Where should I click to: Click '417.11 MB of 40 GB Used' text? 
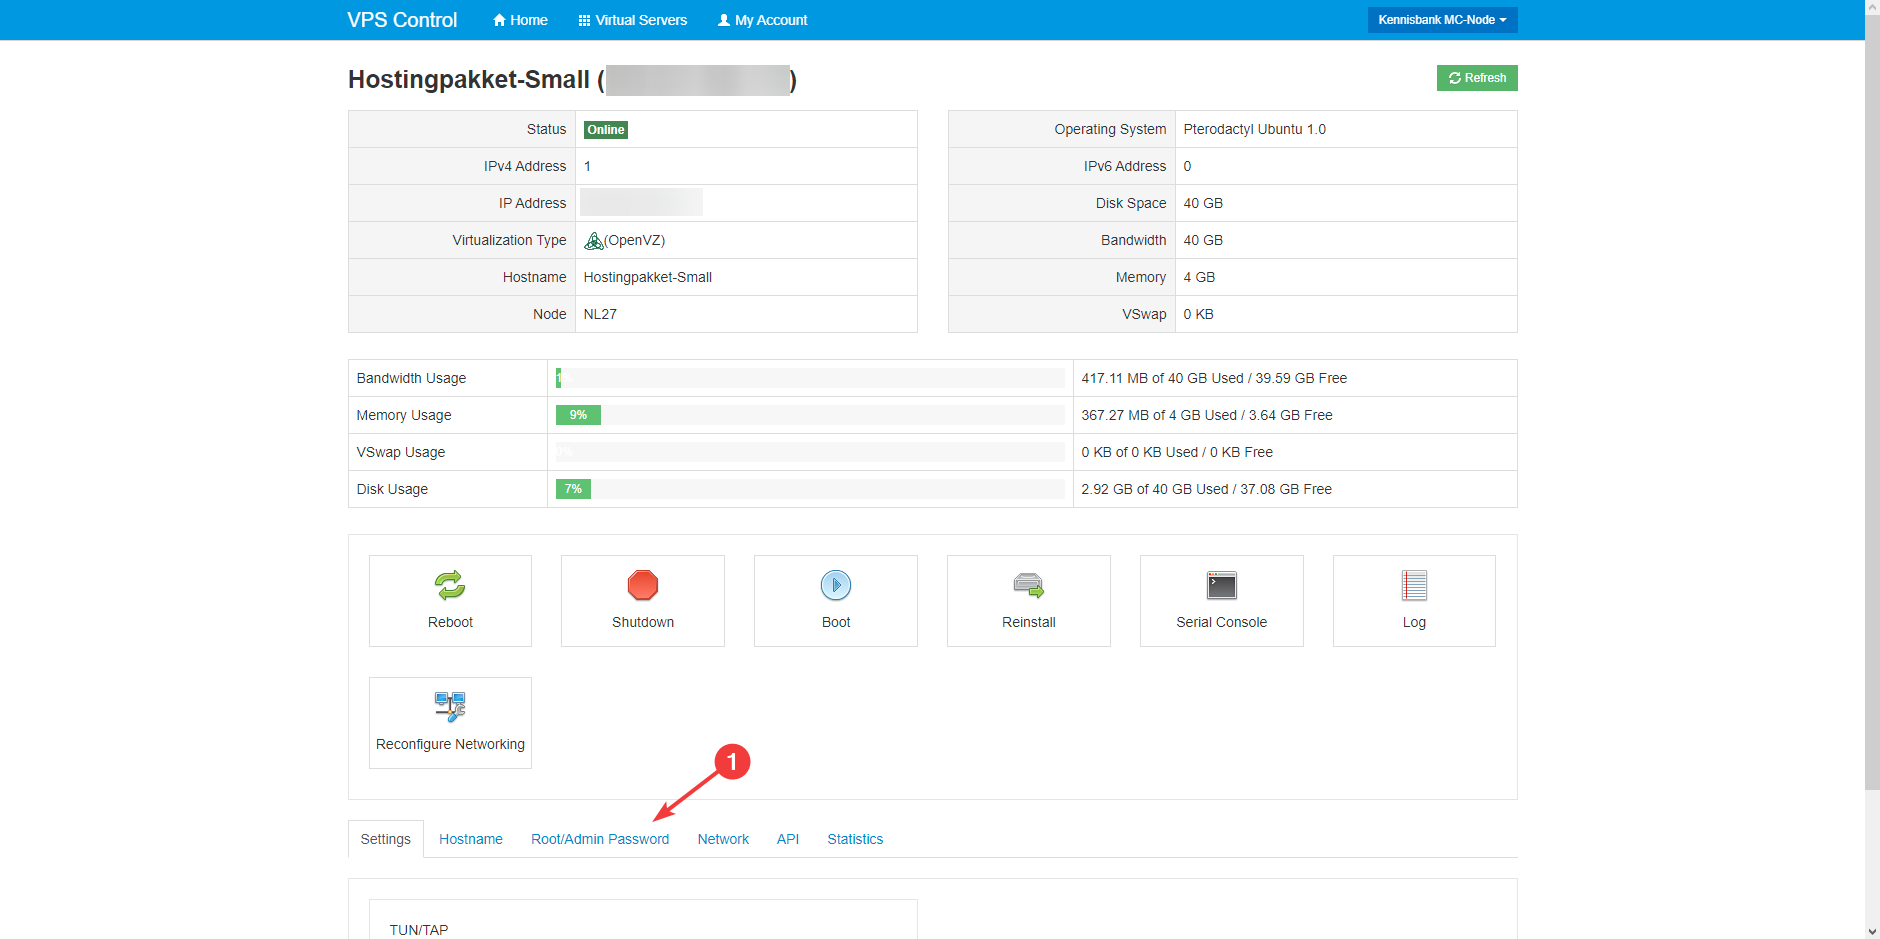[1162, 378]
